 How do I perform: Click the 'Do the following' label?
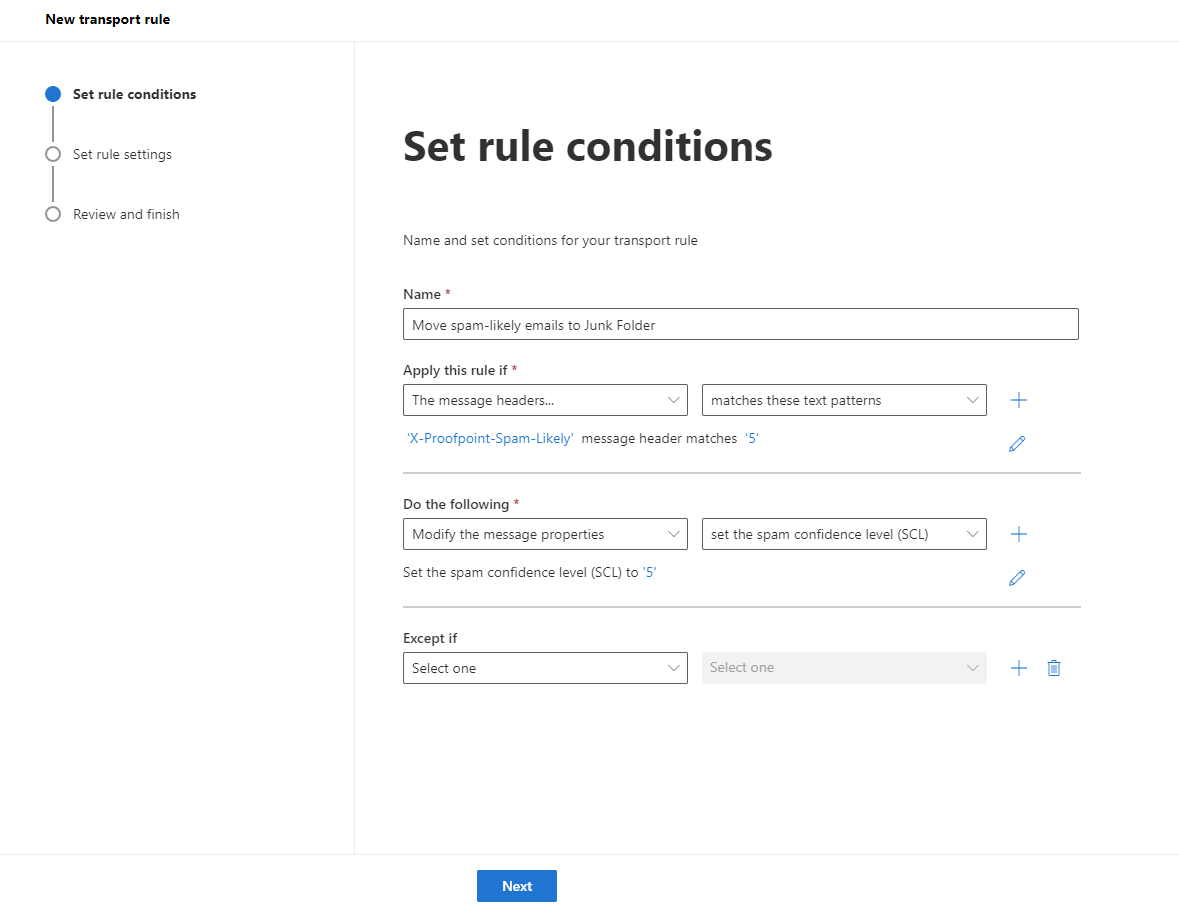coord(456,504)
